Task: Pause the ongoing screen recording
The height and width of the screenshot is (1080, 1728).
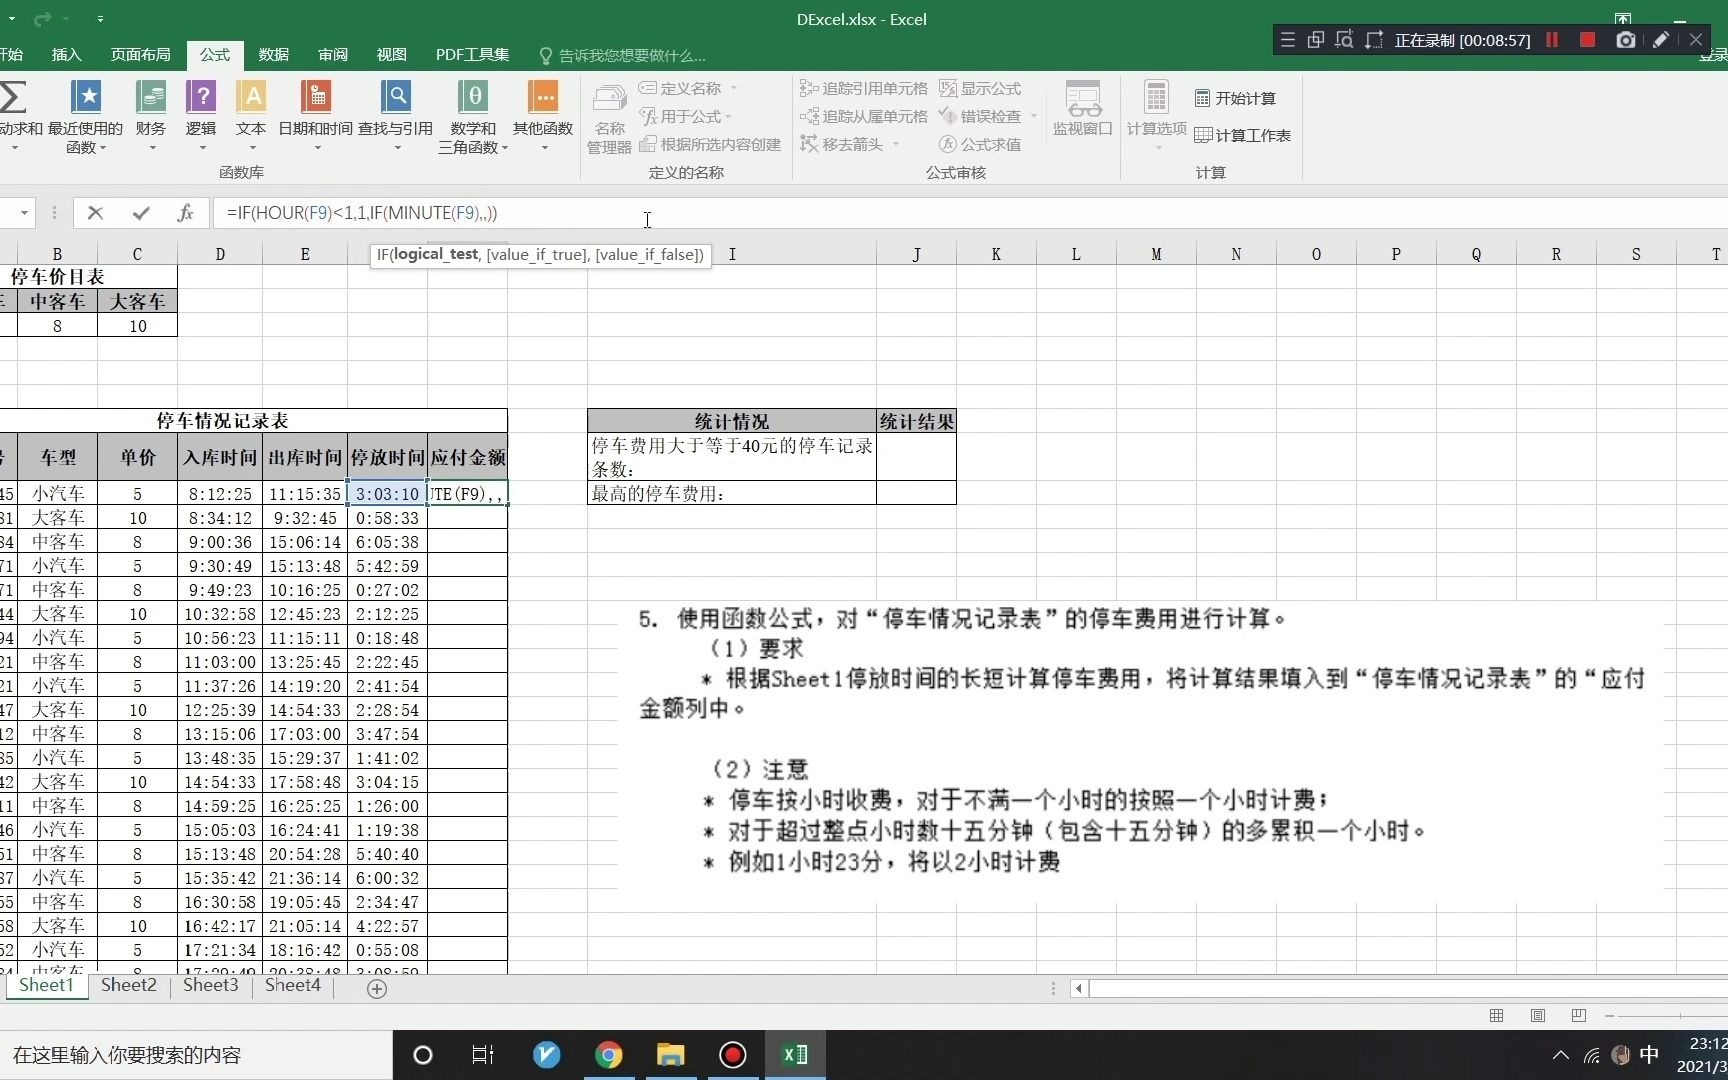Action: 1552,40
